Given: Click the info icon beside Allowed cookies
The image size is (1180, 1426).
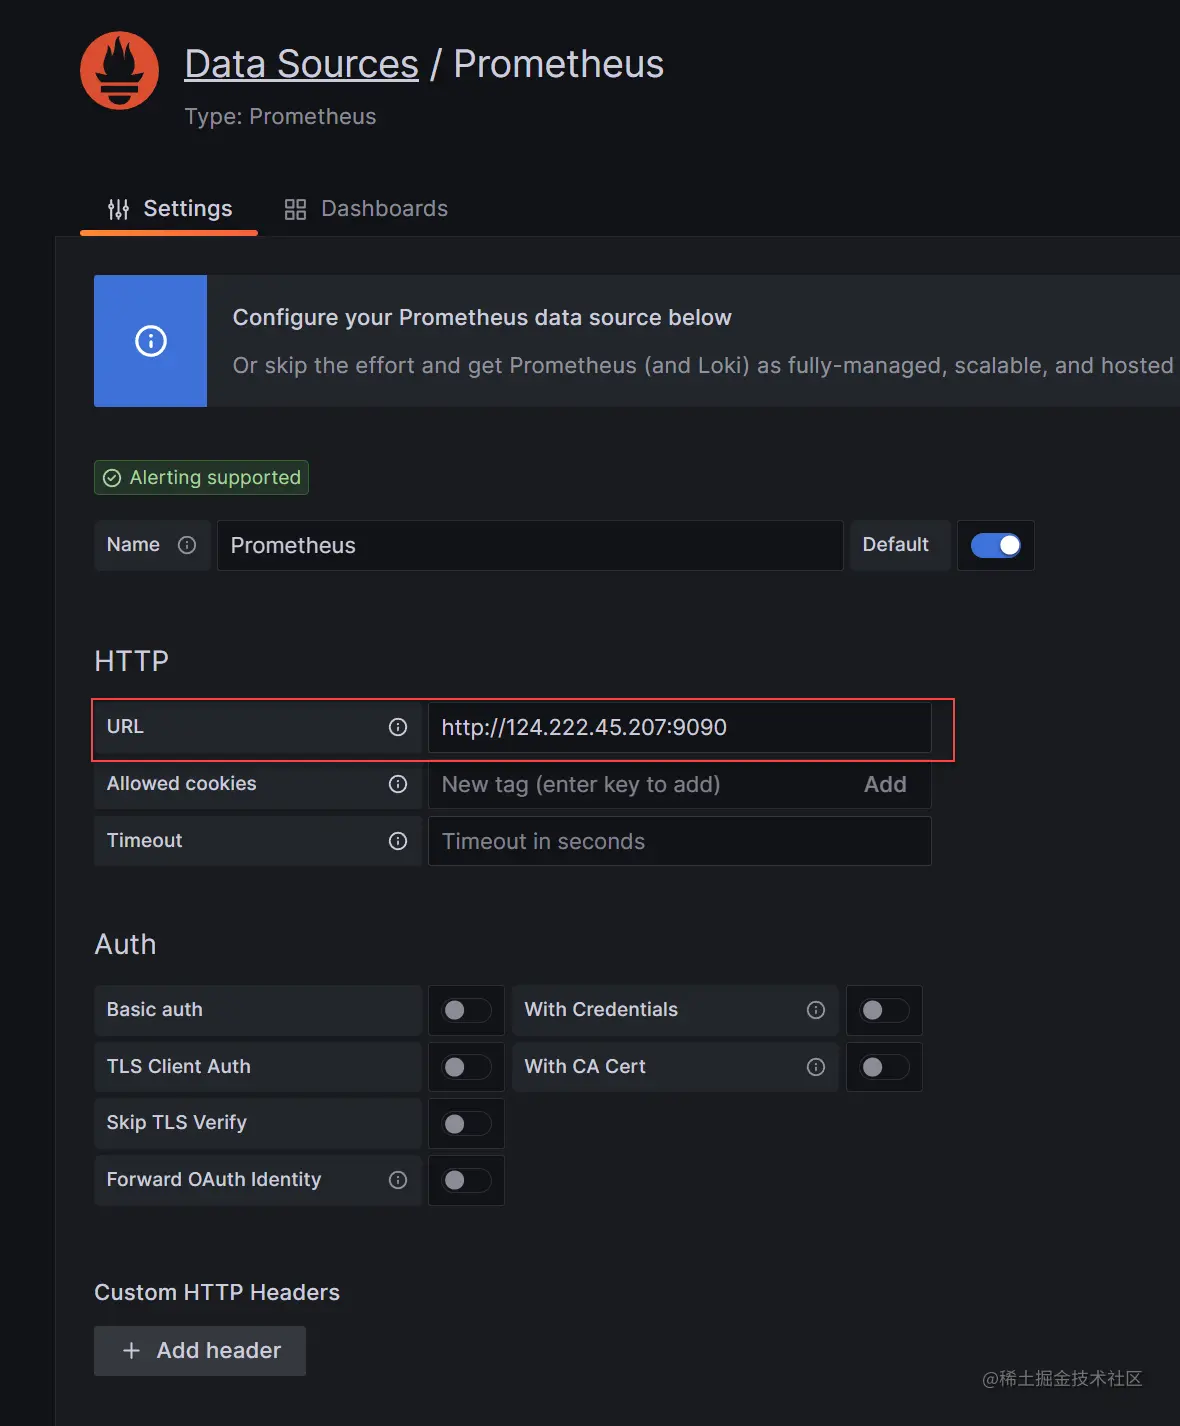Looking at the screenshot, I should (x=398, y=784).
